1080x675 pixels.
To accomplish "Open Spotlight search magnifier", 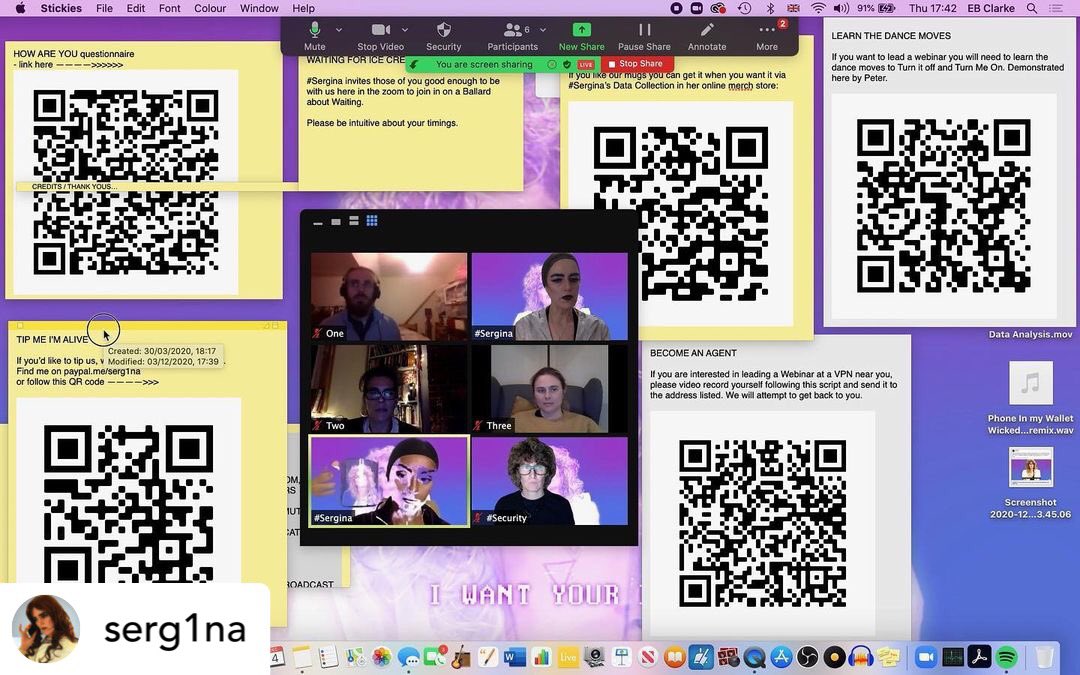I will click(1032, 8).
